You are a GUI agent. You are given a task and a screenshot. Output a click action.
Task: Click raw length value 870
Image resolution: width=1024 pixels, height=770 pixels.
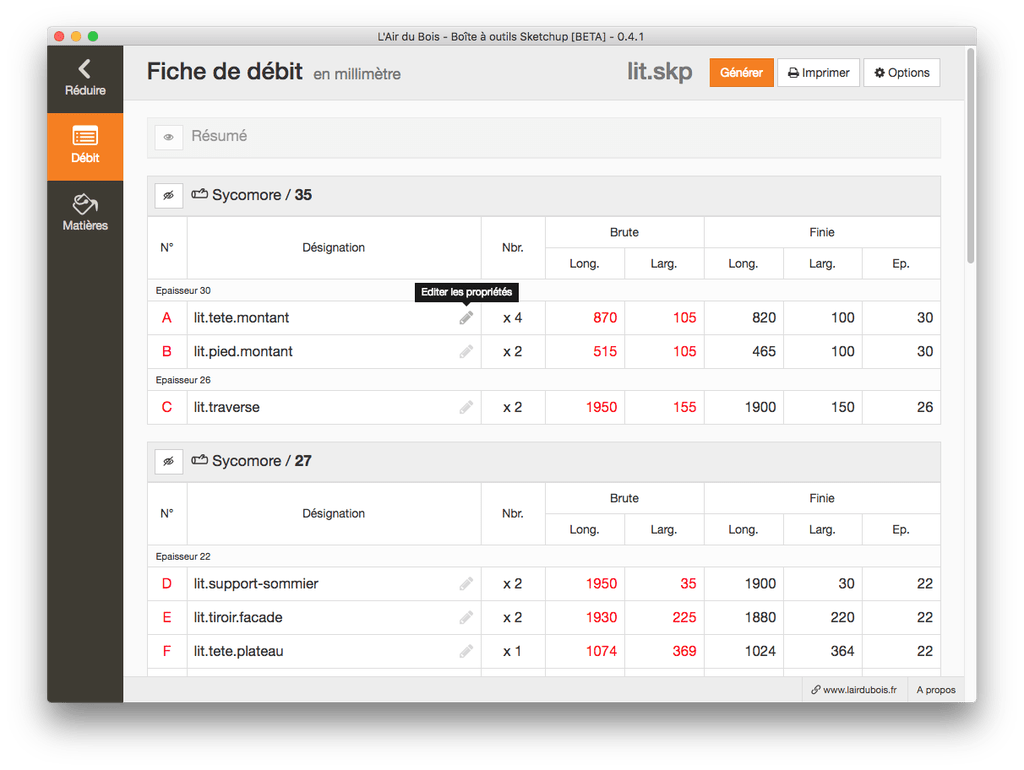tap(605, 318)
